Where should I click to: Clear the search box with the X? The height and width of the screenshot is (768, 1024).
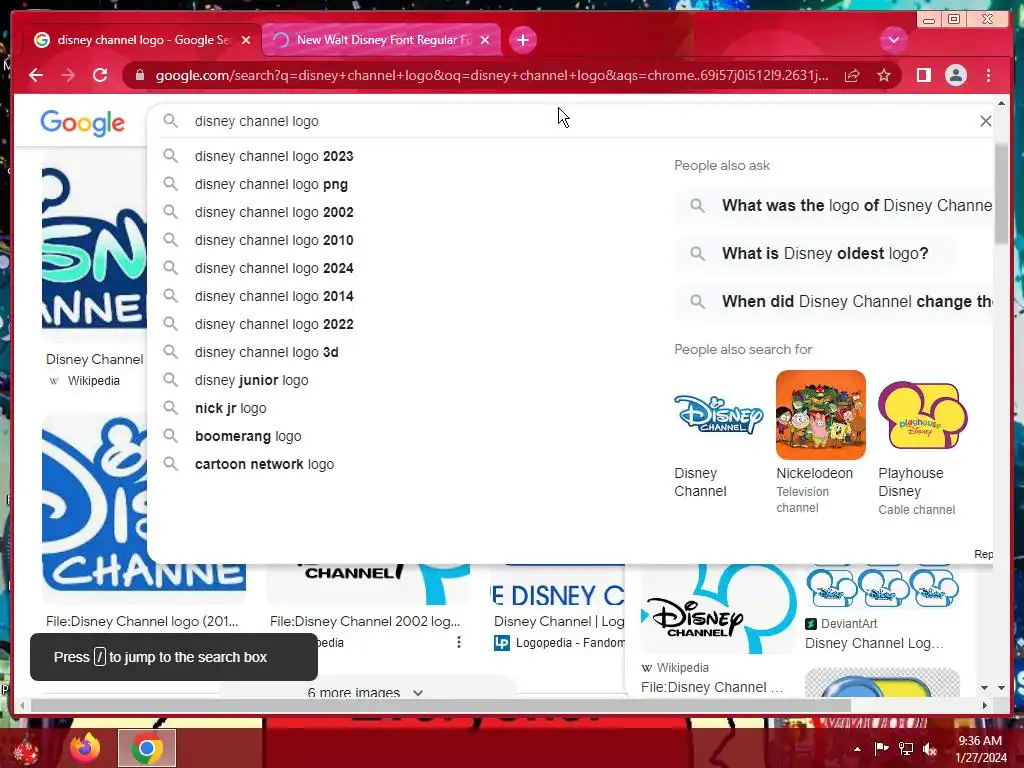click(985, 121)
